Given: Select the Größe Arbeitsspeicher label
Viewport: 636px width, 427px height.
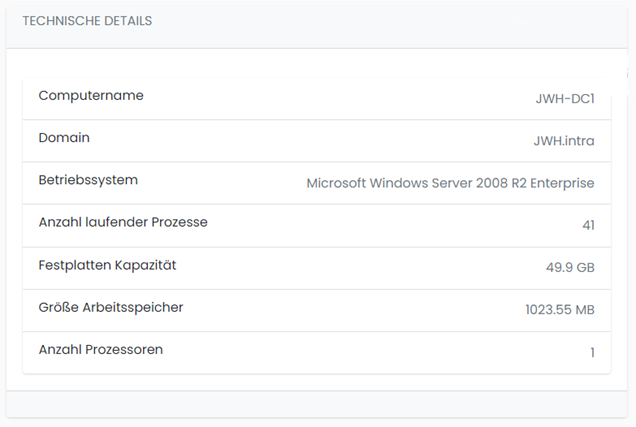Looking at the screenshot, I should [111, 307].
